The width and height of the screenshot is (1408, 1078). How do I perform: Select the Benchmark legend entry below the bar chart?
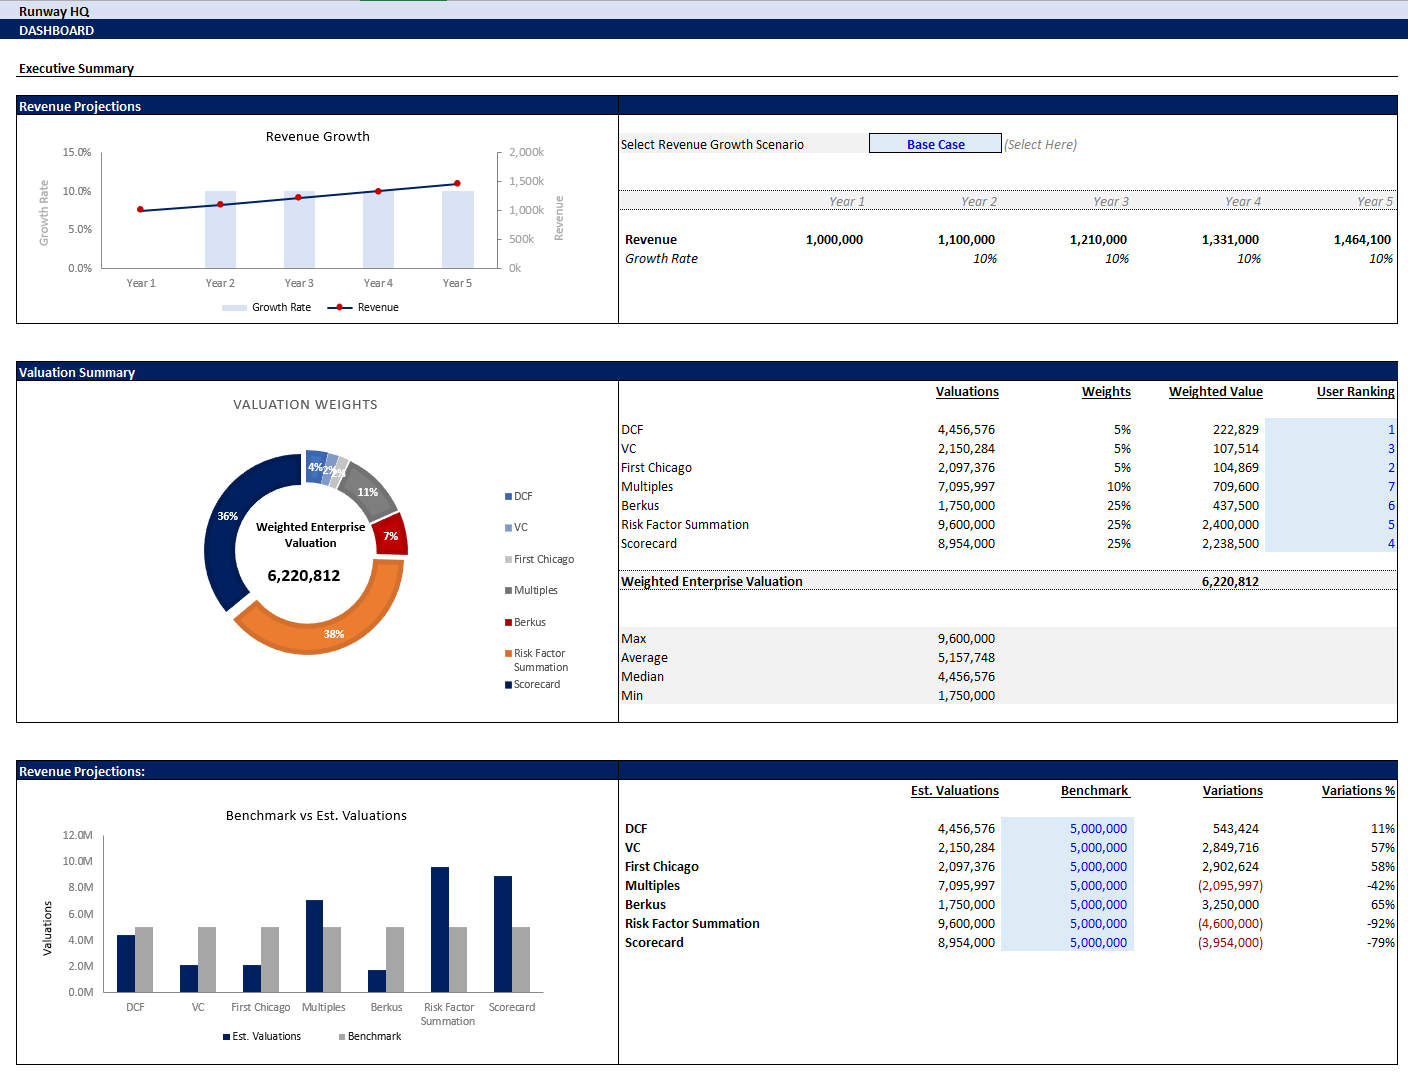tap(370, 1037)
